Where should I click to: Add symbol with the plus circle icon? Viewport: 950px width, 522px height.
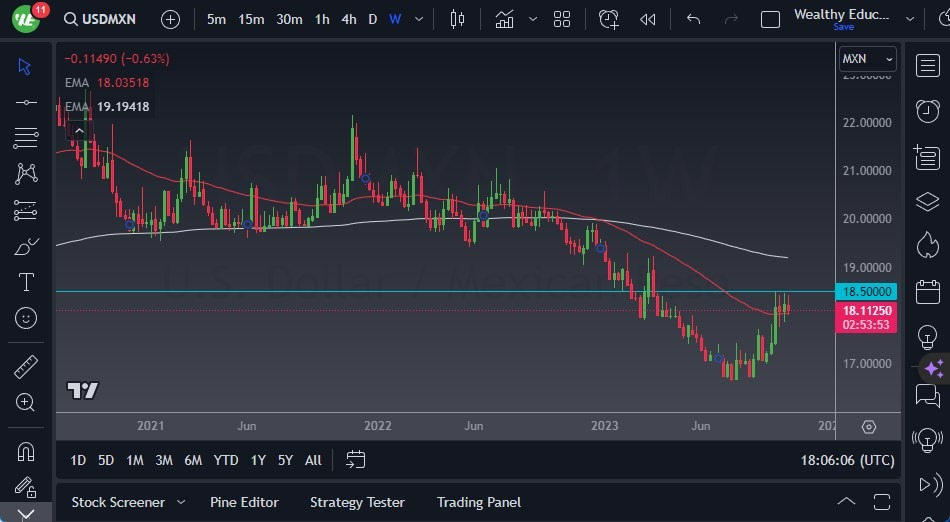pyautogui.click(x=170, y=19)
